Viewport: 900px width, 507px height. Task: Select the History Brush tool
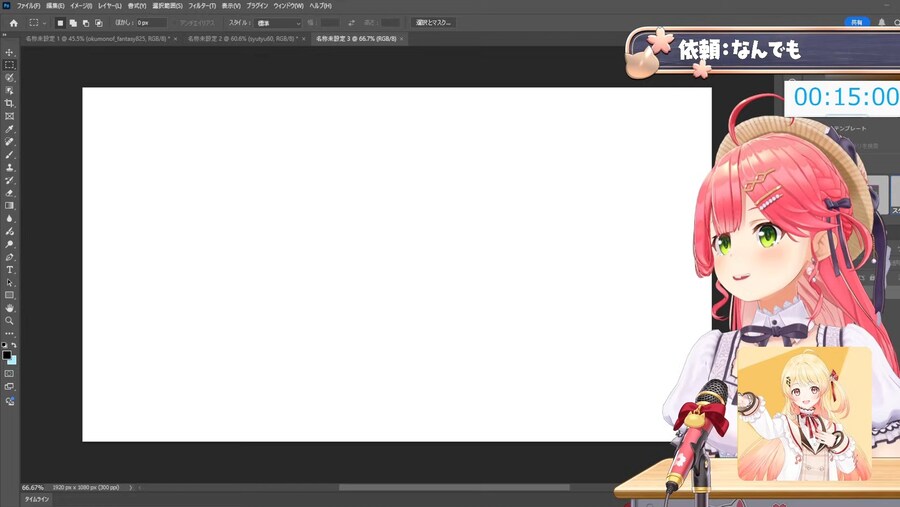tap(9, 180)
